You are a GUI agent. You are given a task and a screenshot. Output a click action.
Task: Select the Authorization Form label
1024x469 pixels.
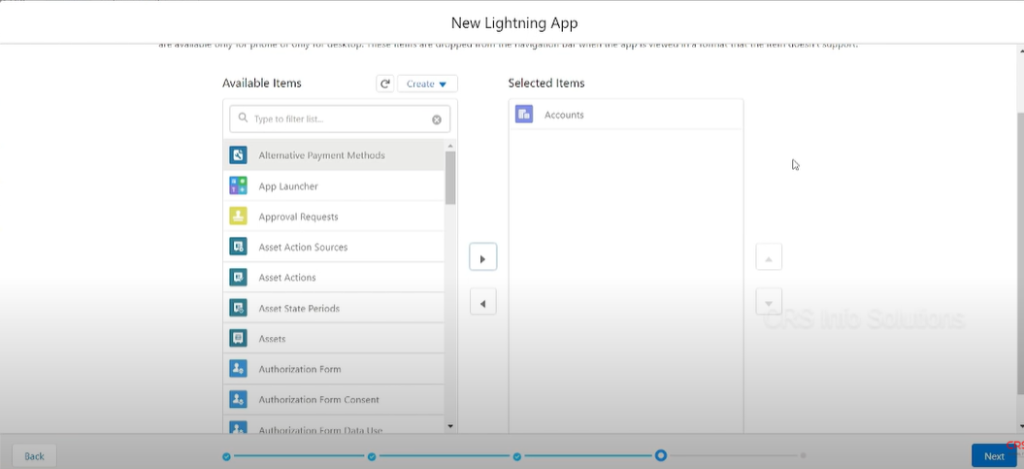point(300,369)
